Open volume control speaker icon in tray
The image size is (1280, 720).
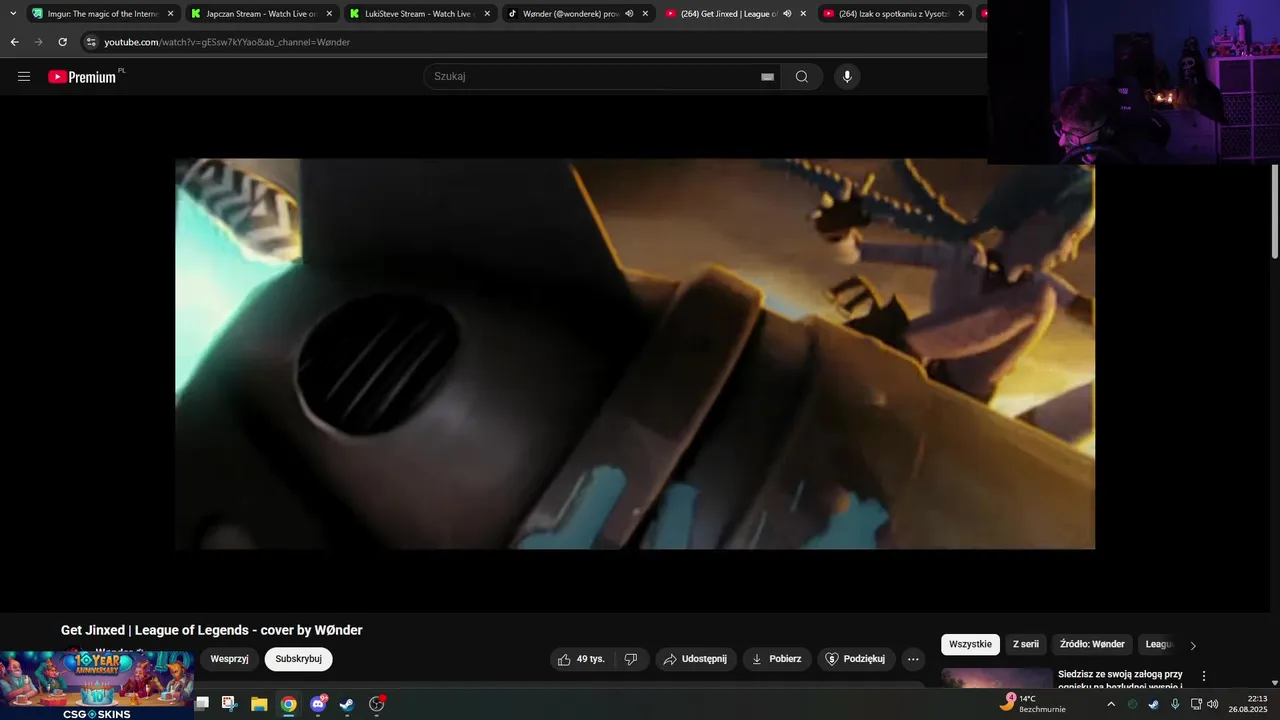1213,704
